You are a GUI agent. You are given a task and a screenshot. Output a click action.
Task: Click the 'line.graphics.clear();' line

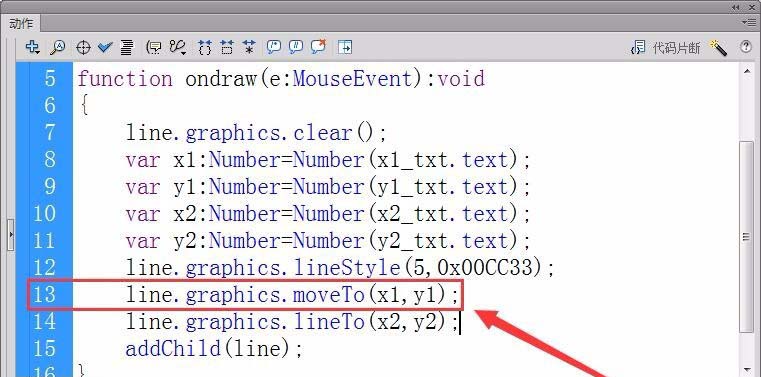(x=256, y=132)
